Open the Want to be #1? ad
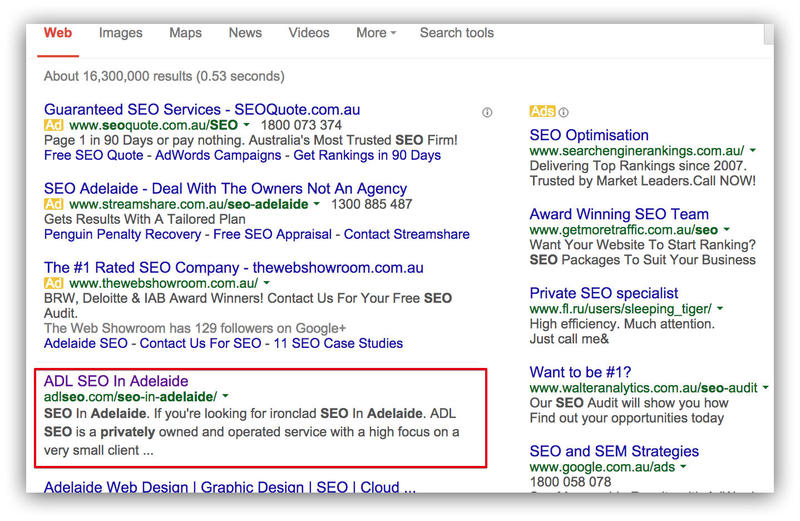The image size is (800, 521). (580, 373)
